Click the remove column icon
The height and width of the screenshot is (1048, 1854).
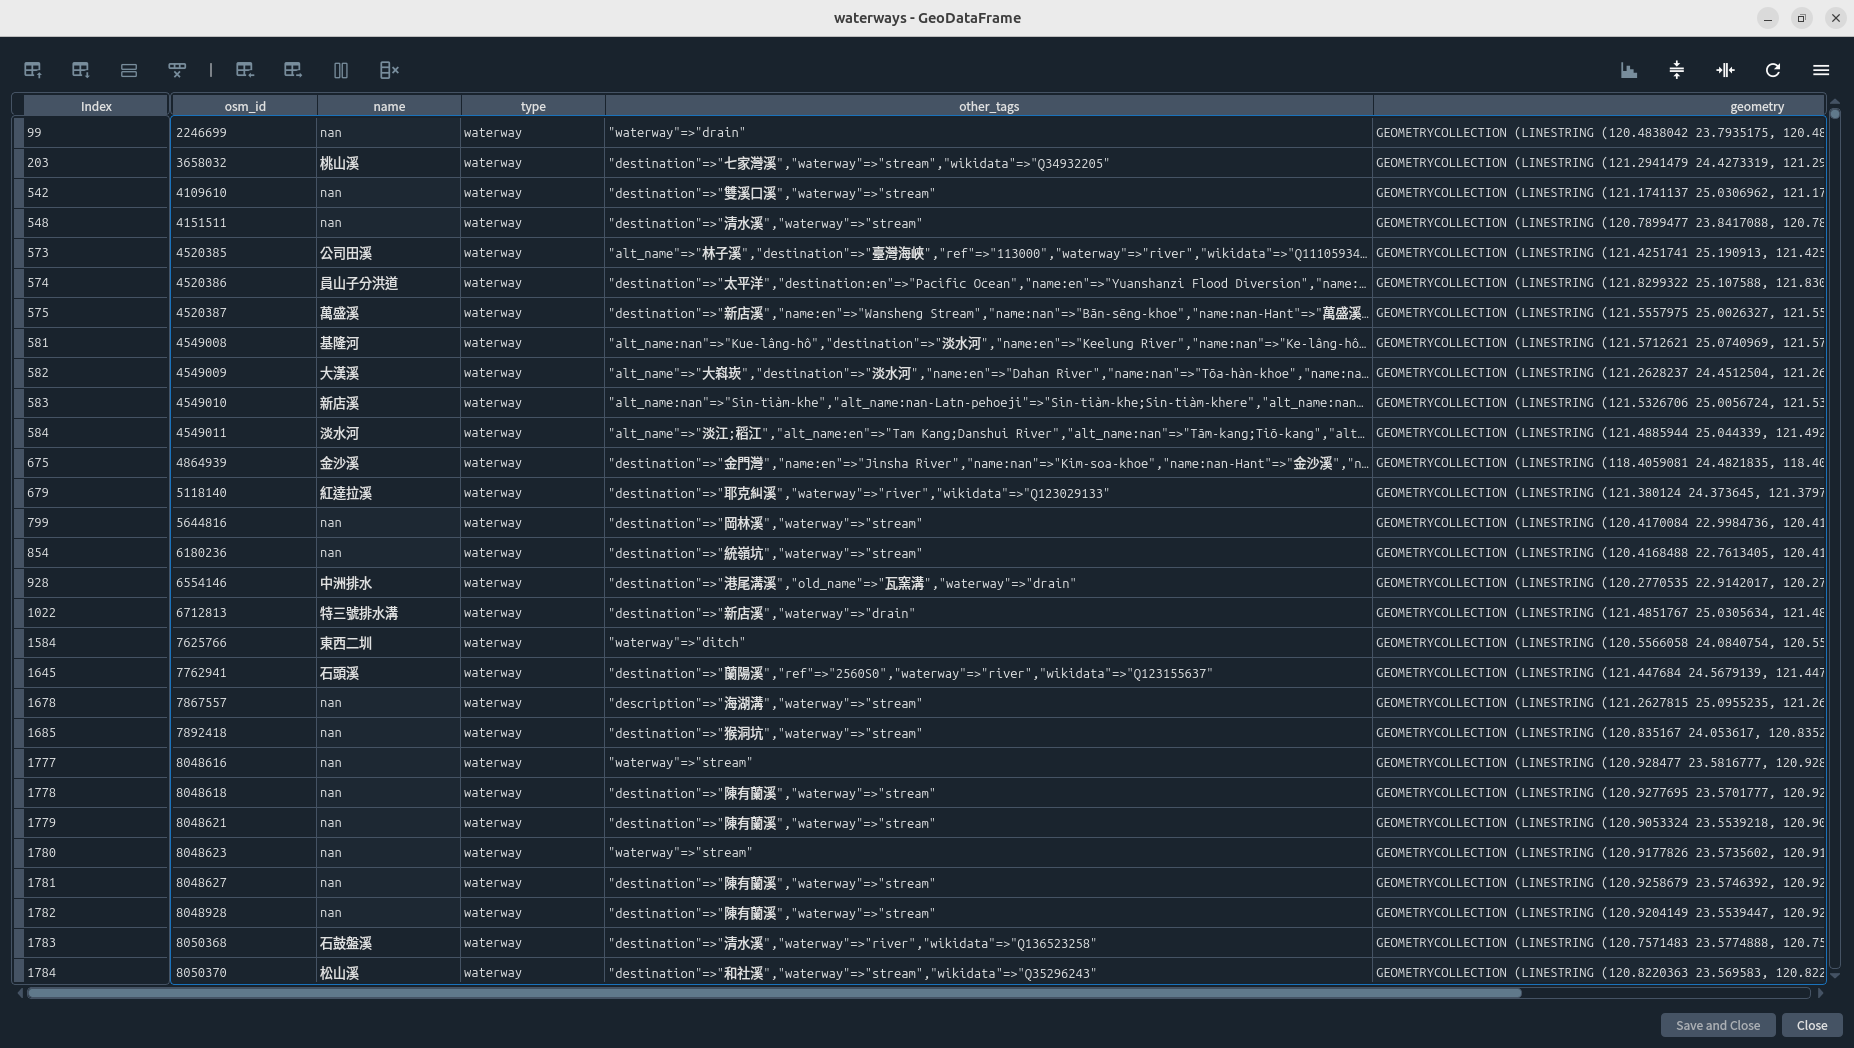tap(389, 70)
